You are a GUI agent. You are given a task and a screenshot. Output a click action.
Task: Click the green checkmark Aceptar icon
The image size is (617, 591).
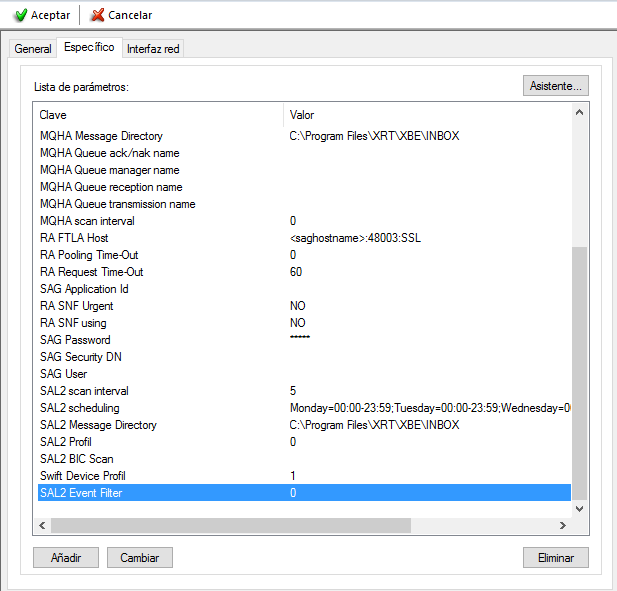(20, 15)
